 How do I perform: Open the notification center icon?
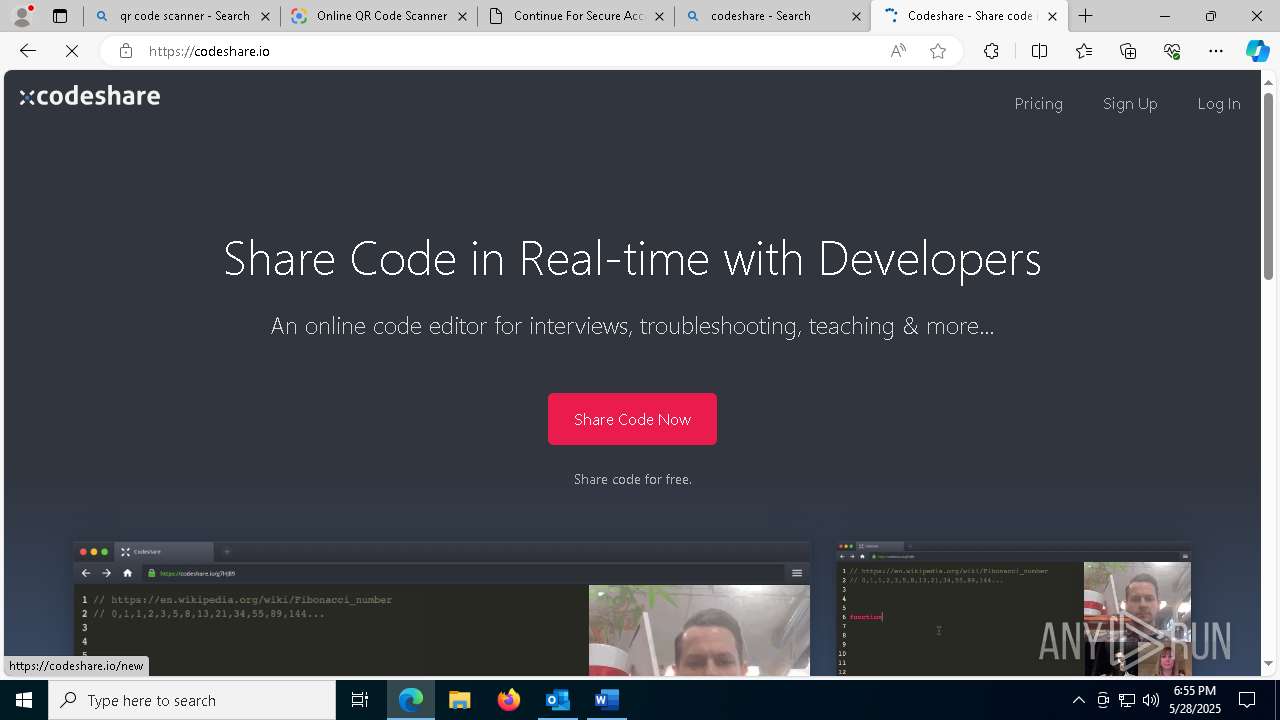pyautogui.click(x=1247, y=700)
